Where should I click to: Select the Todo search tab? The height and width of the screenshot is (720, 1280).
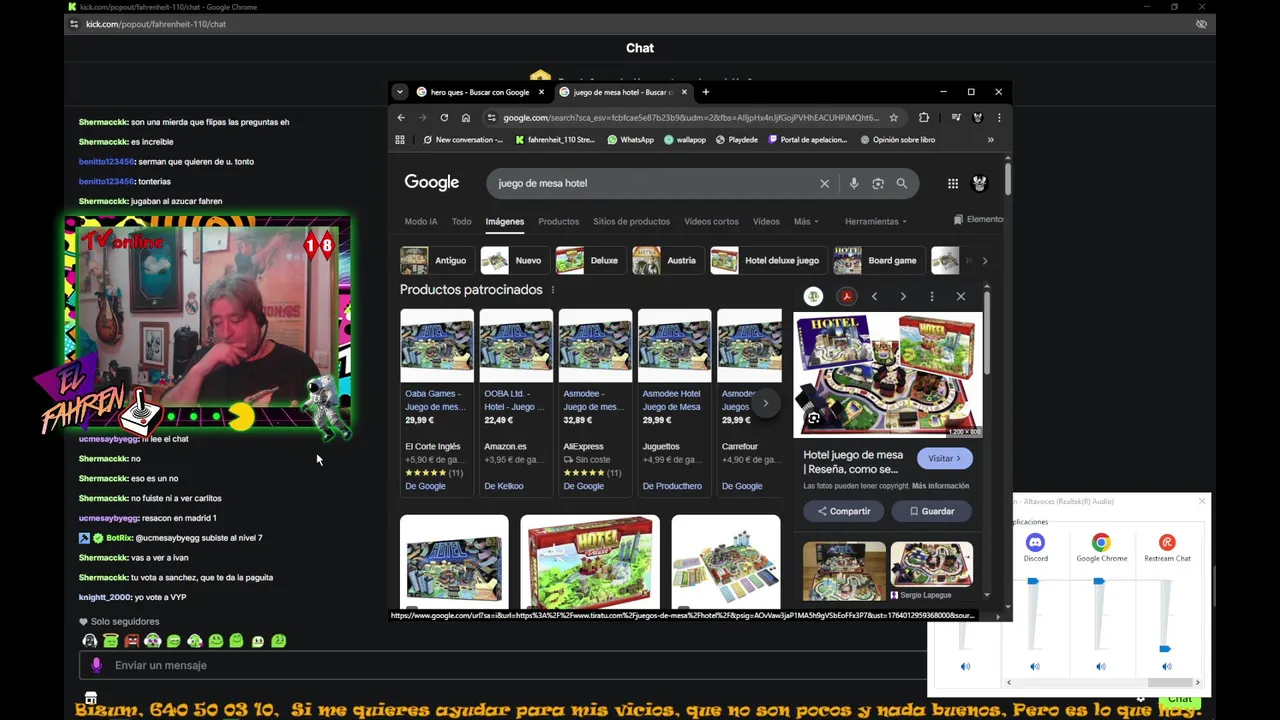coord(461,221)
